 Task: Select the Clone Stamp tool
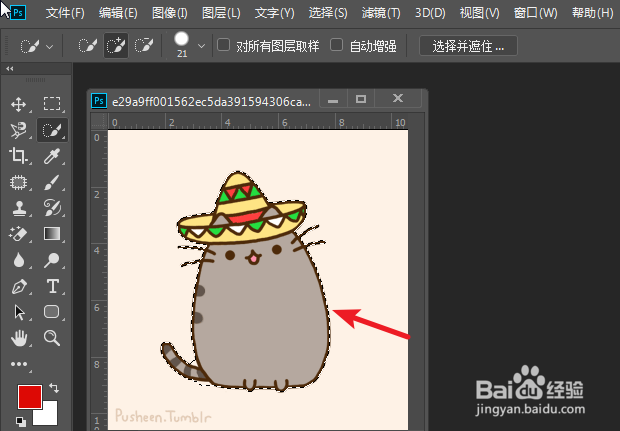pos(18,208)
